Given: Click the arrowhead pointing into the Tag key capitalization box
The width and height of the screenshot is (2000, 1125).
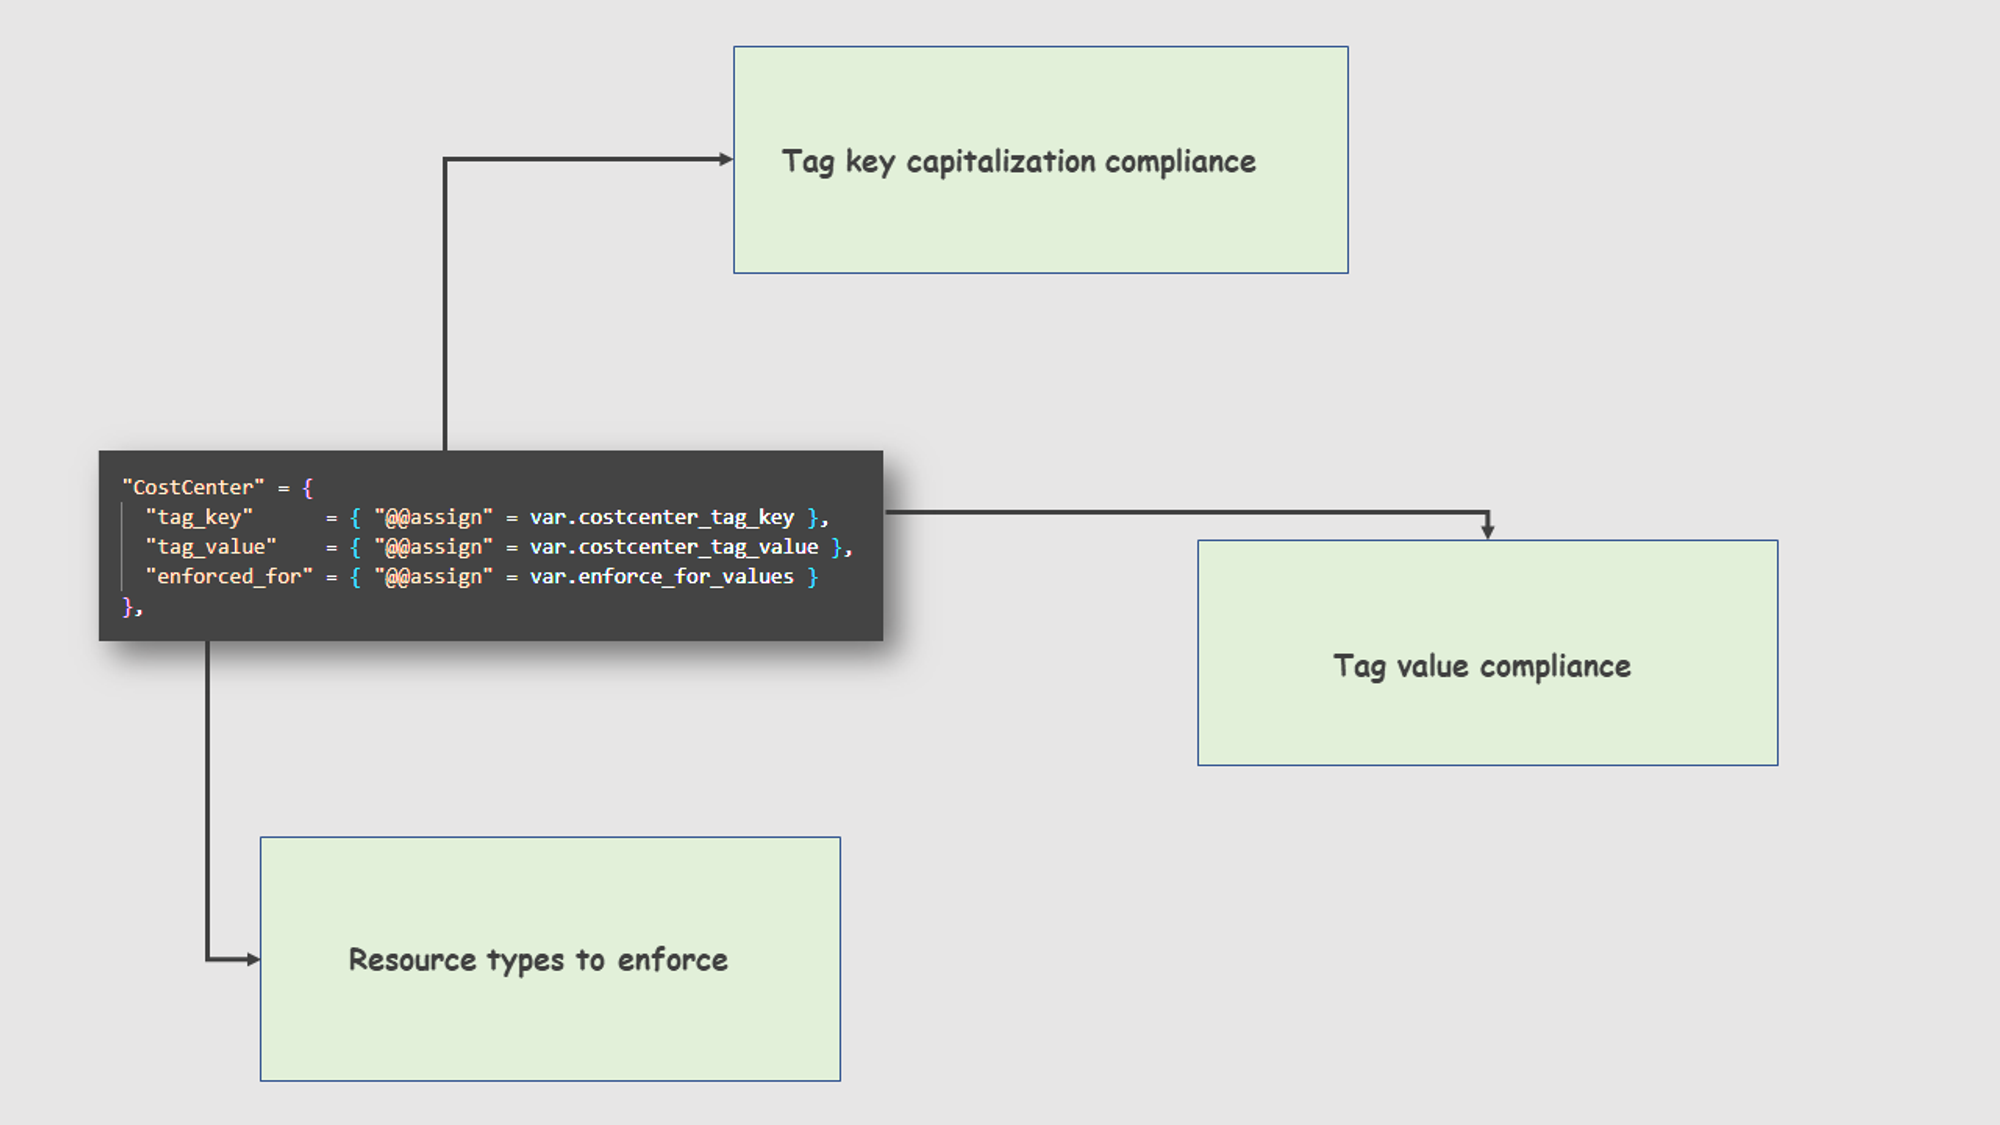Looking at the screenshot, I should 725,159.
